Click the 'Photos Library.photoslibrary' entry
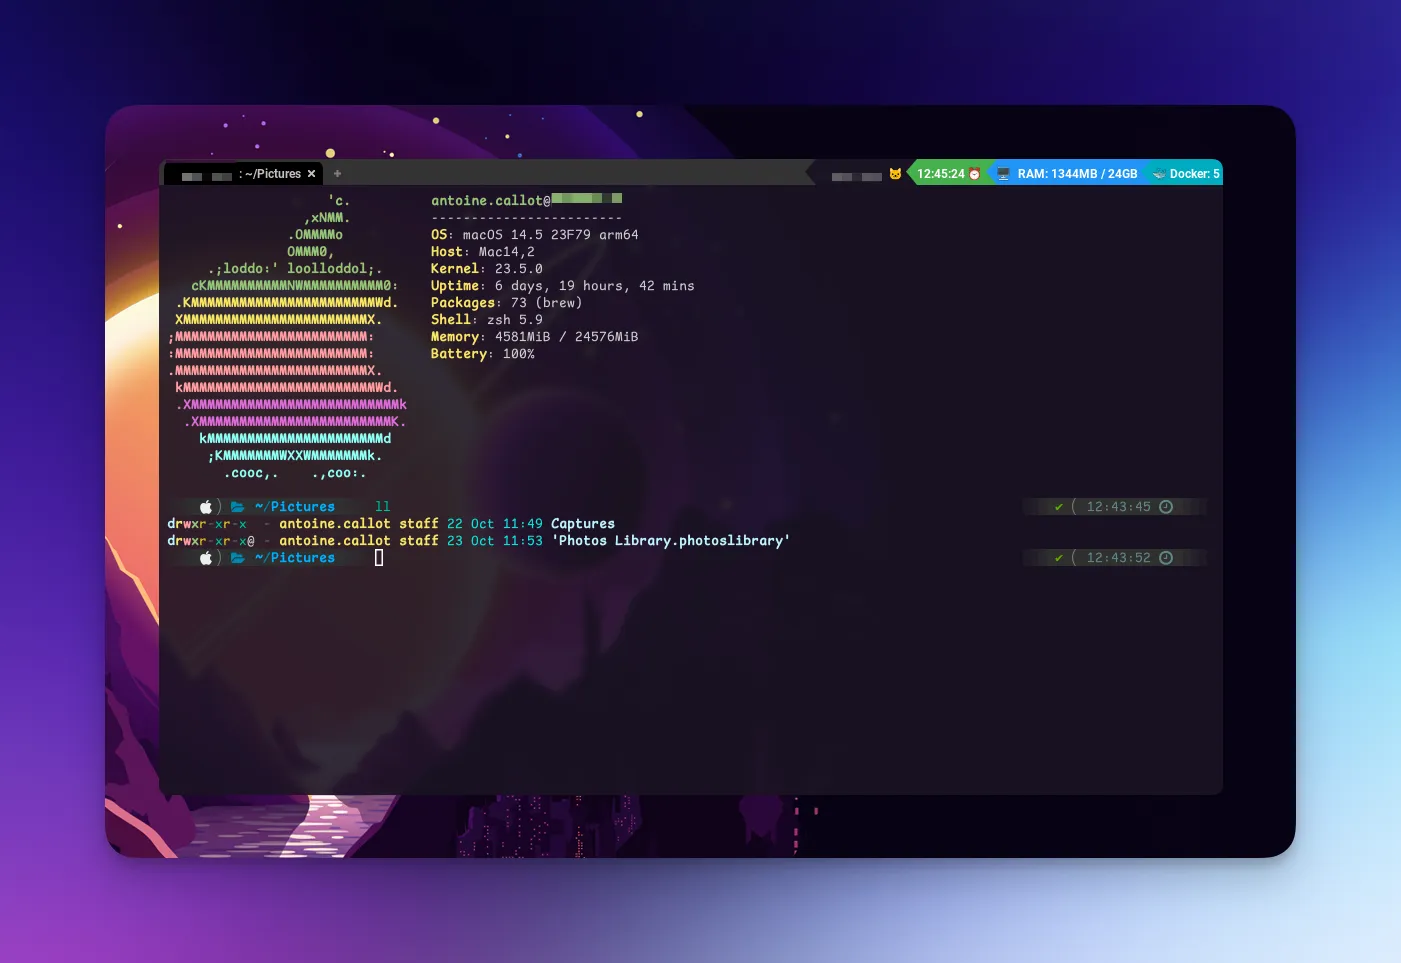This screenshot has height=963, width=1401. click(x=670, y=541)
